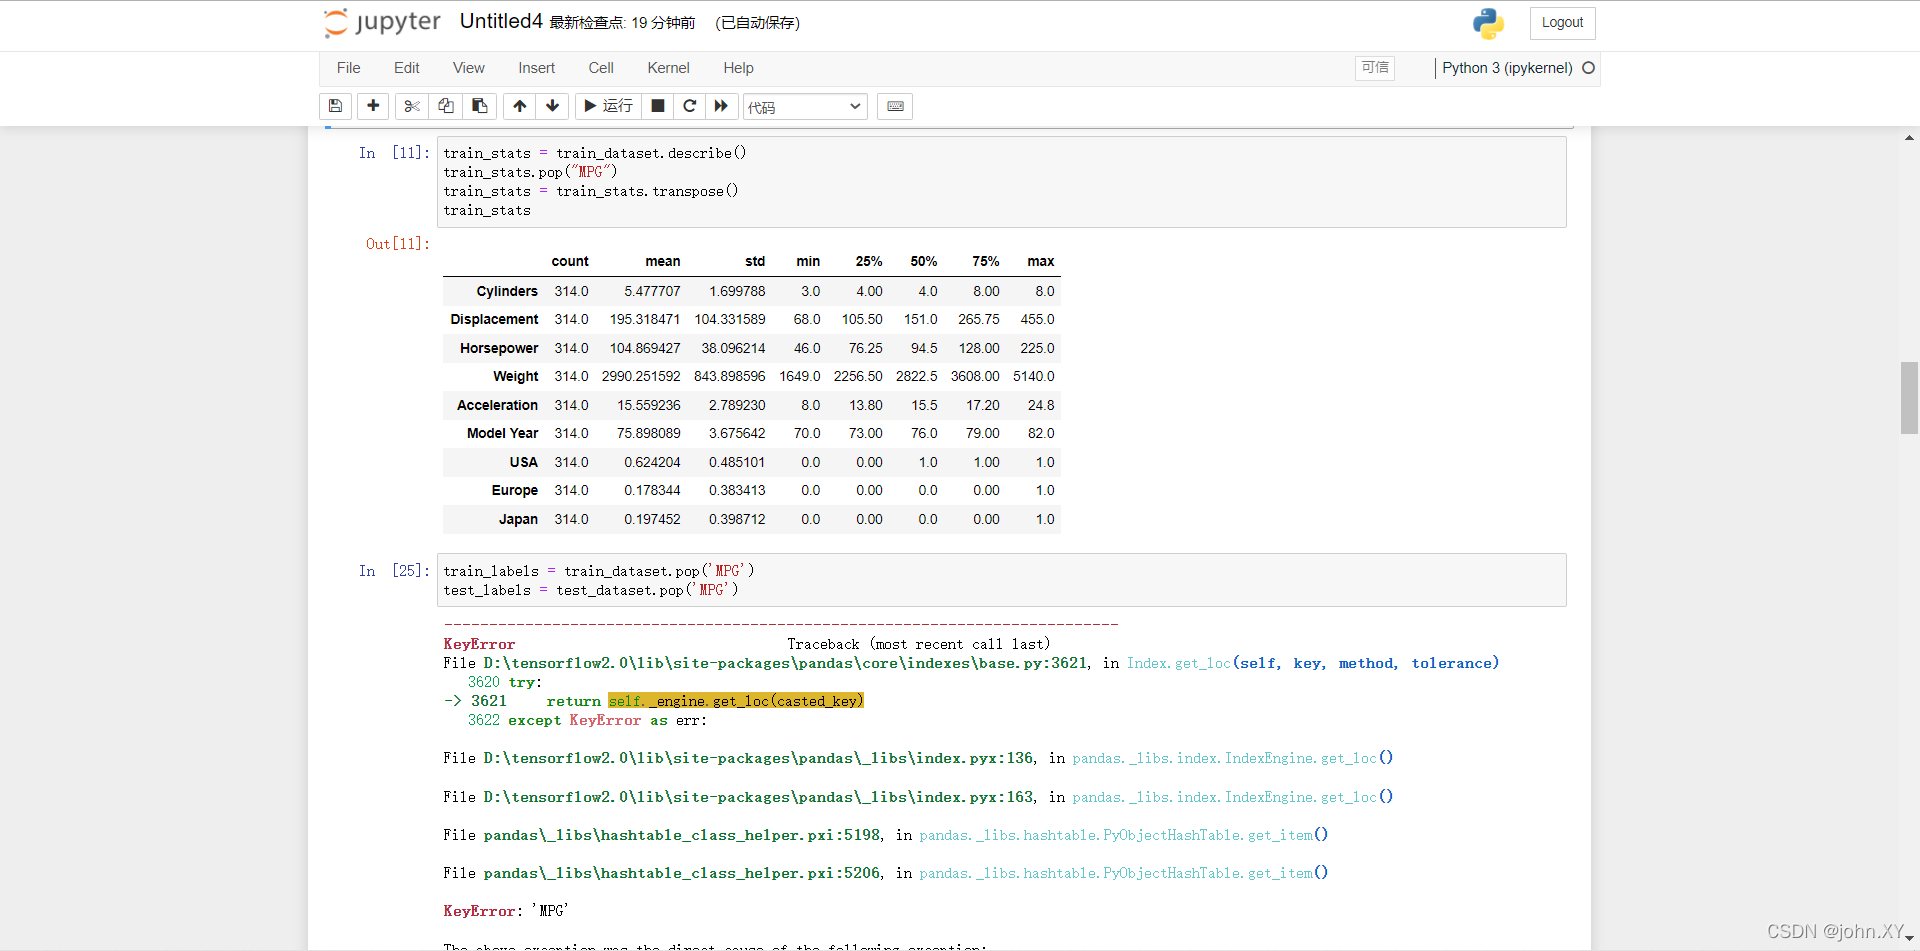This screenshot has width=1920, height=951.
Task: Click the Japan row label
Action: [x=518, y=520]
